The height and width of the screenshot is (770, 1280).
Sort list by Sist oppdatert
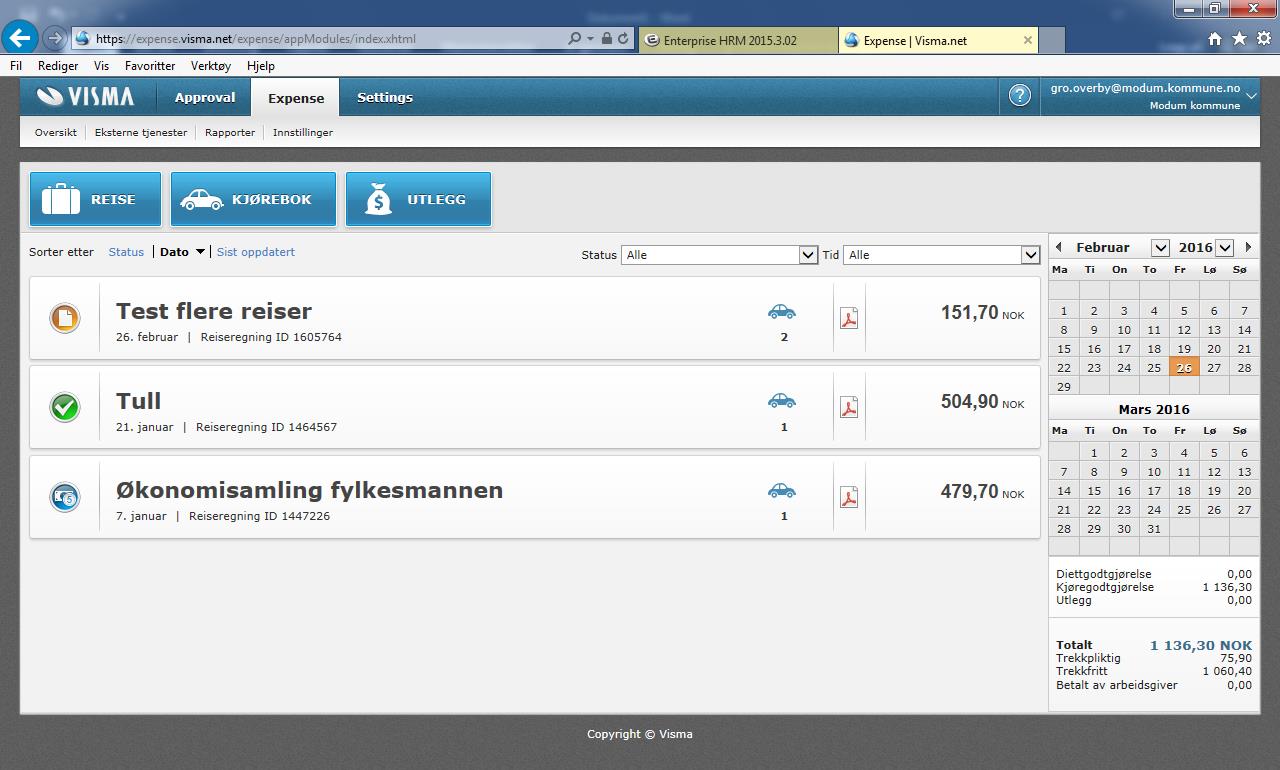pyautogui.click(x=256, y=252)
